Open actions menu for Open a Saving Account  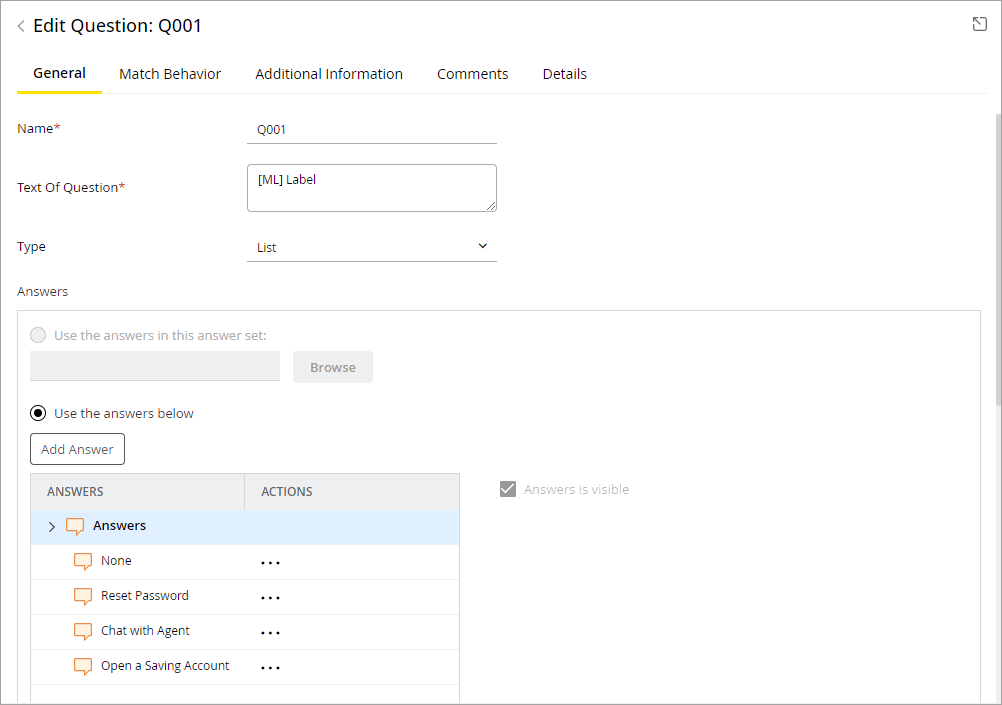point(270,667)
